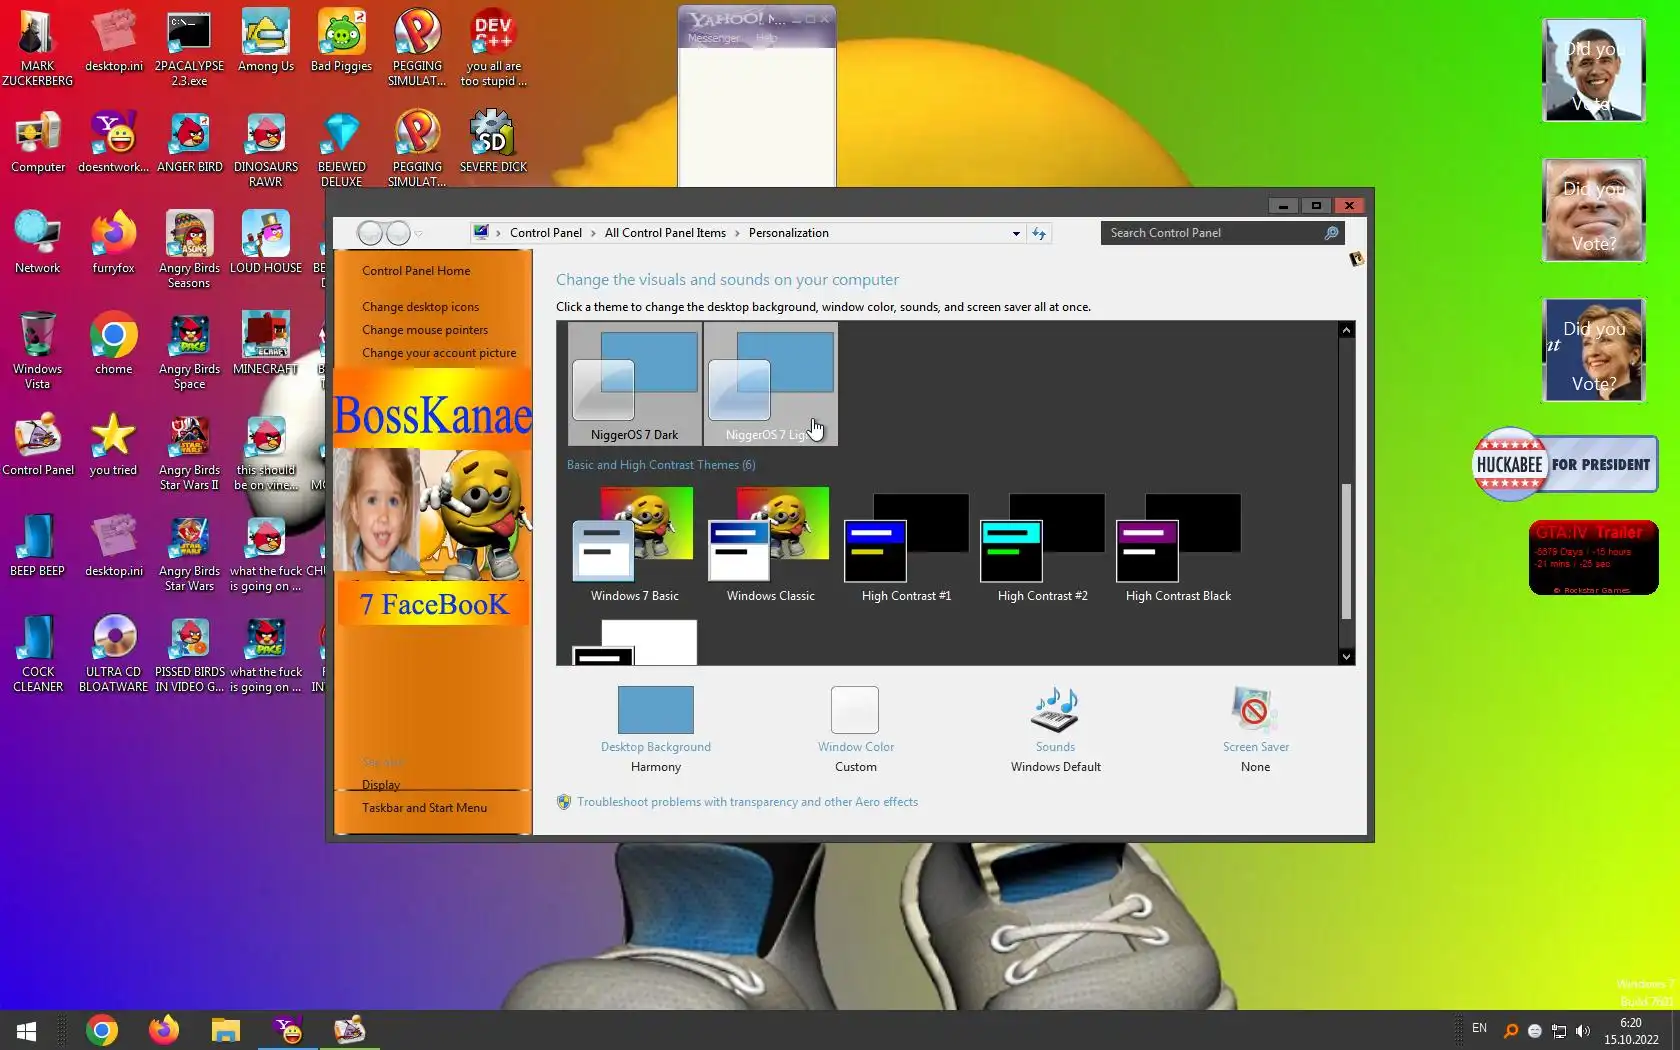Select the Windows Vista desktop icon
Screen dimensions: 1680x1050
coord(38,351)
